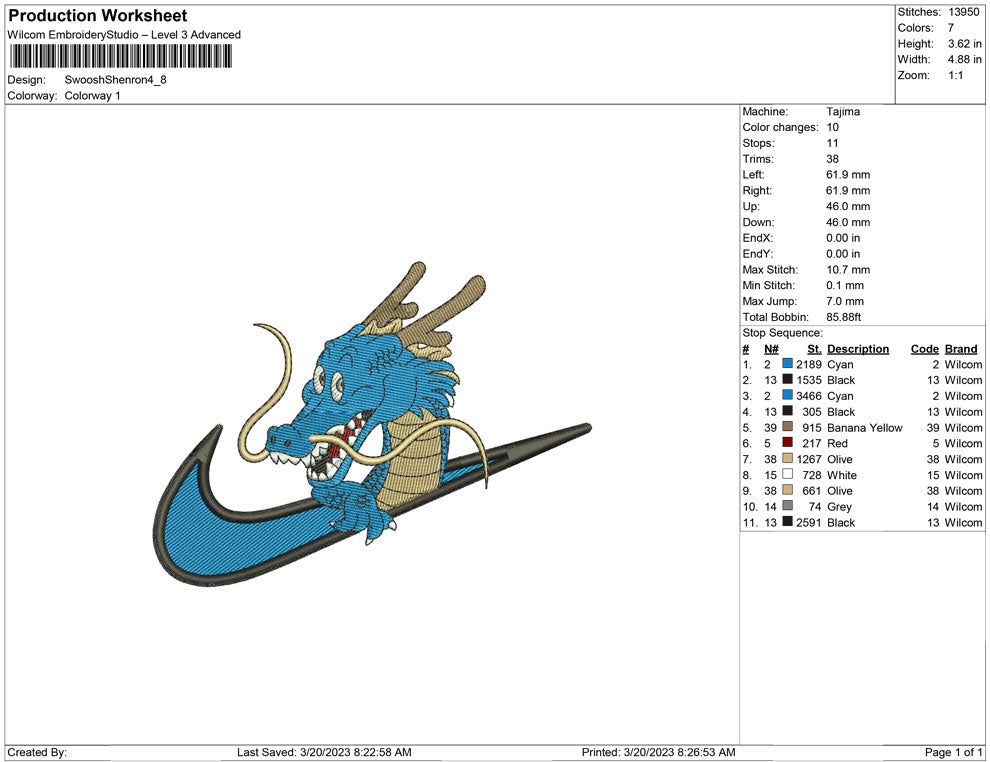The height and width of the screenshot is (762, 990).
Task: Click the Stops value '11'
Action: (832, 143)
